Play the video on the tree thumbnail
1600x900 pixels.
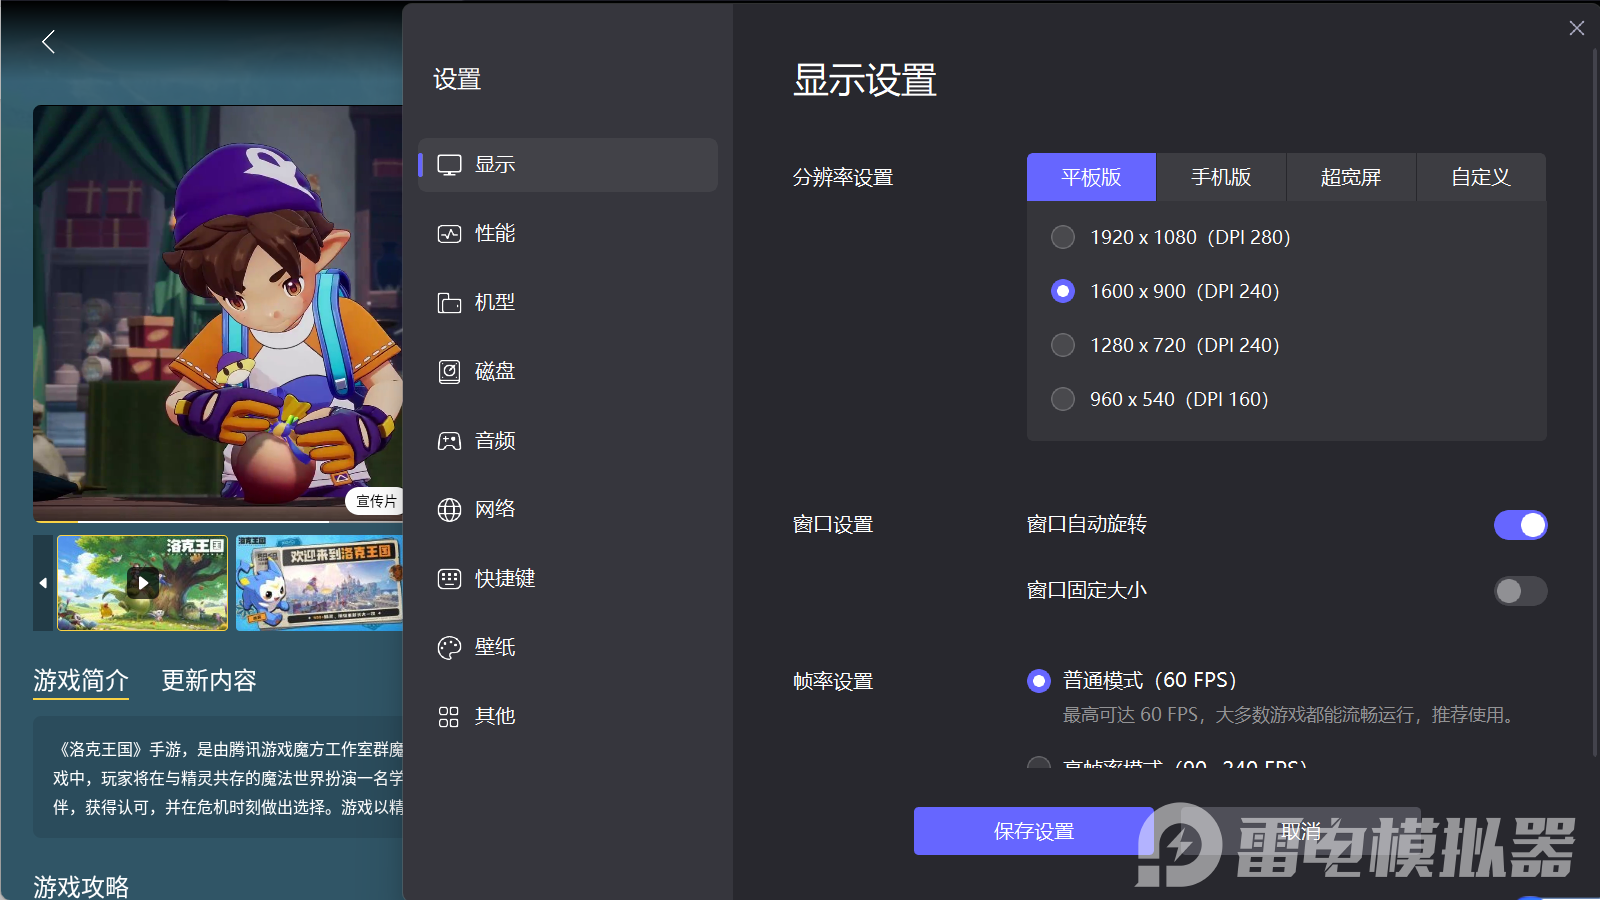coord(143,582)
